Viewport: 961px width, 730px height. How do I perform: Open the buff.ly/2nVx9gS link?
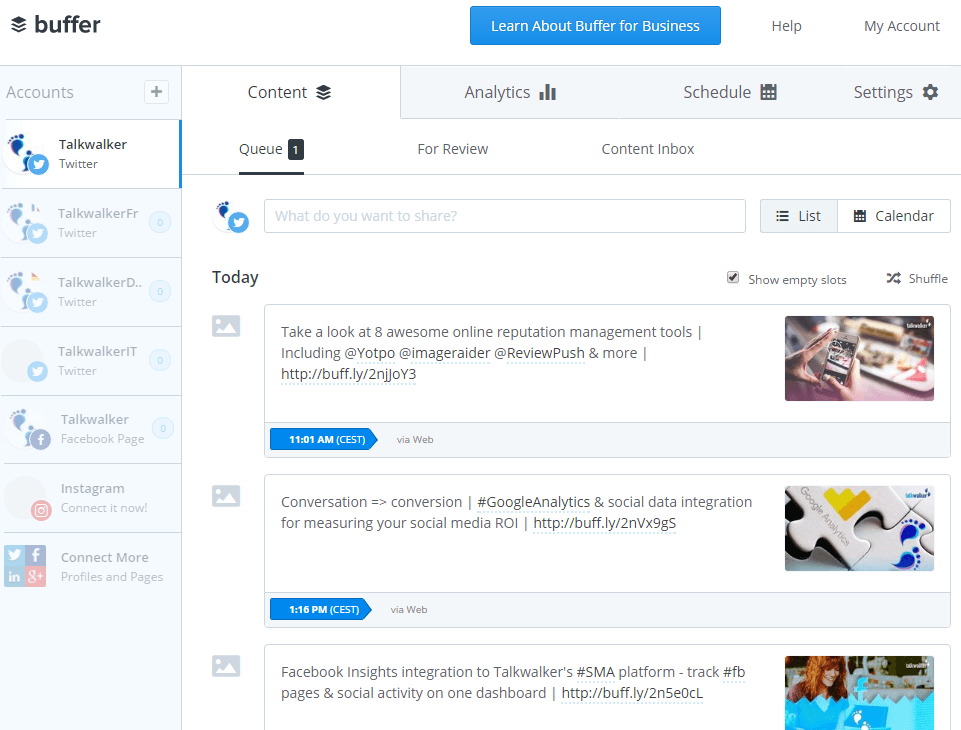pyautogui.click(x=604, y=523)
